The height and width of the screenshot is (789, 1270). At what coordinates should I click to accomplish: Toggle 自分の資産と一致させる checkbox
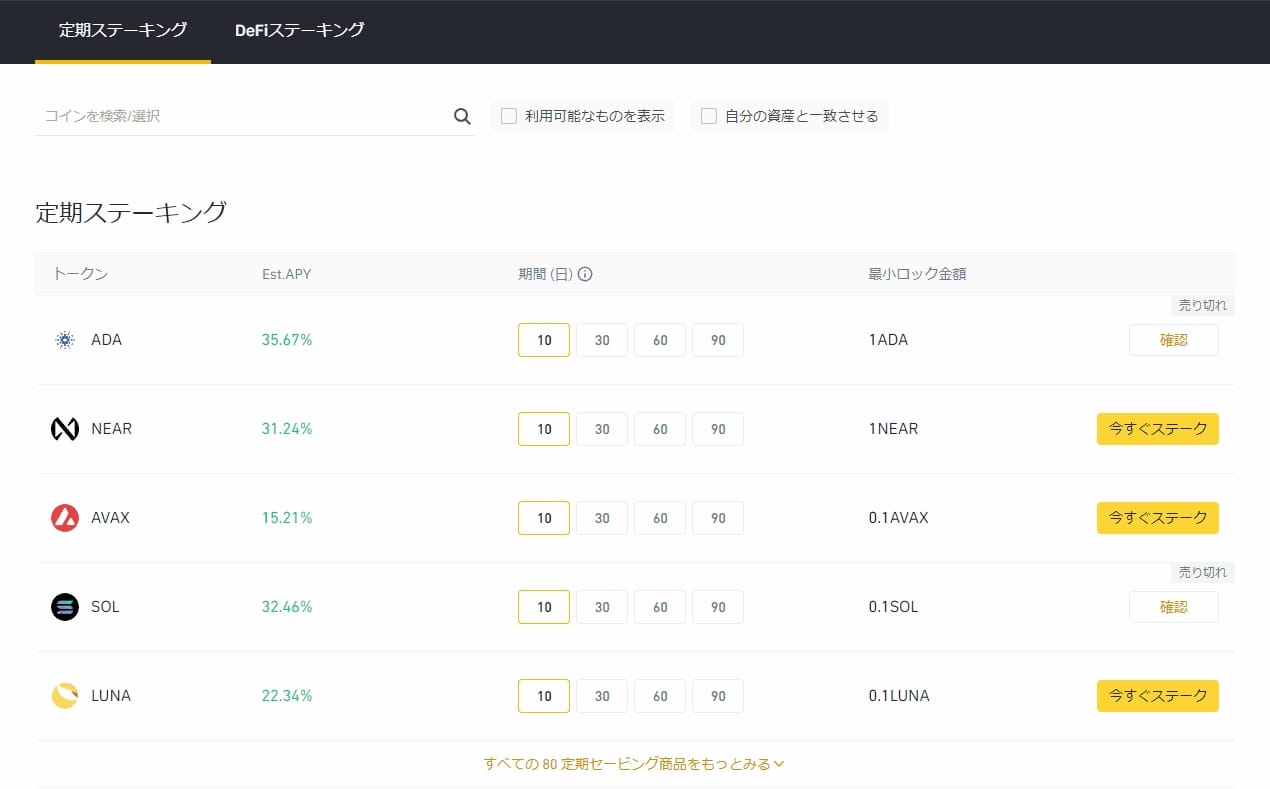[709, 116]
